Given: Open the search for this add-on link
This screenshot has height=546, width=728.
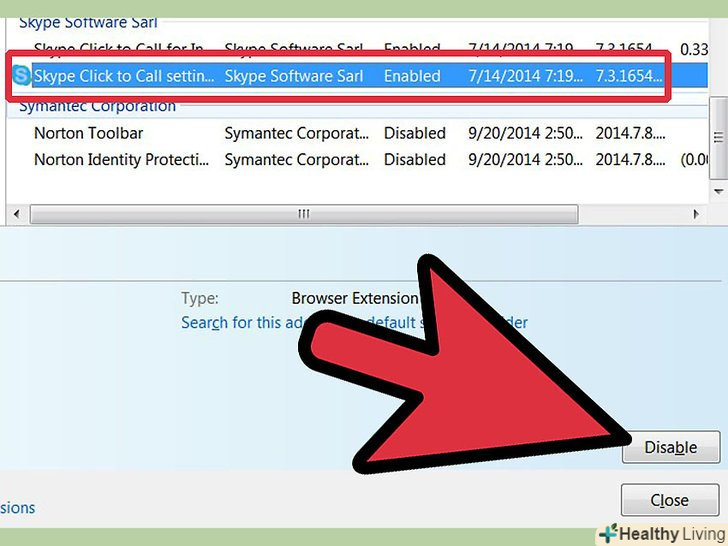Looking at the screenshot, I should pyautogui.click(x=354, y=322).
